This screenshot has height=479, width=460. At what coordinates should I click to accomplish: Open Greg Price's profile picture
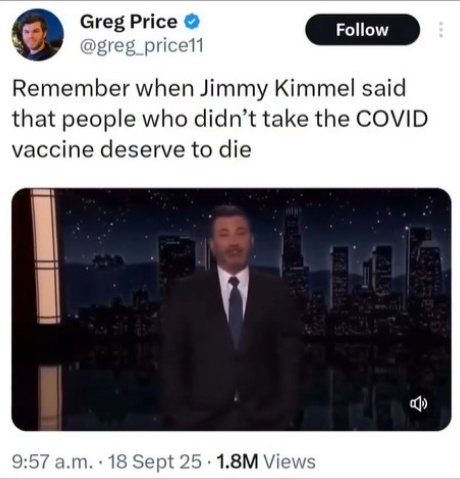pos(38,35)
